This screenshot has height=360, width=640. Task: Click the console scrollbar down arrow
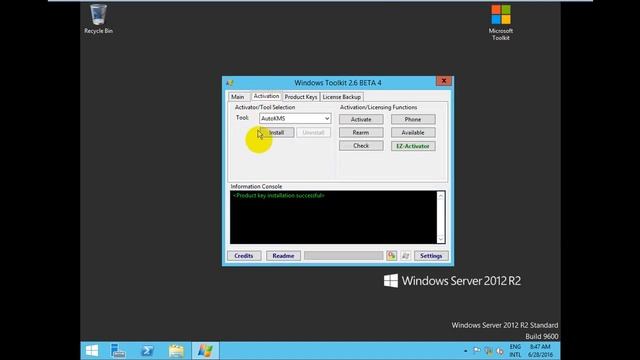pos(441,239)
